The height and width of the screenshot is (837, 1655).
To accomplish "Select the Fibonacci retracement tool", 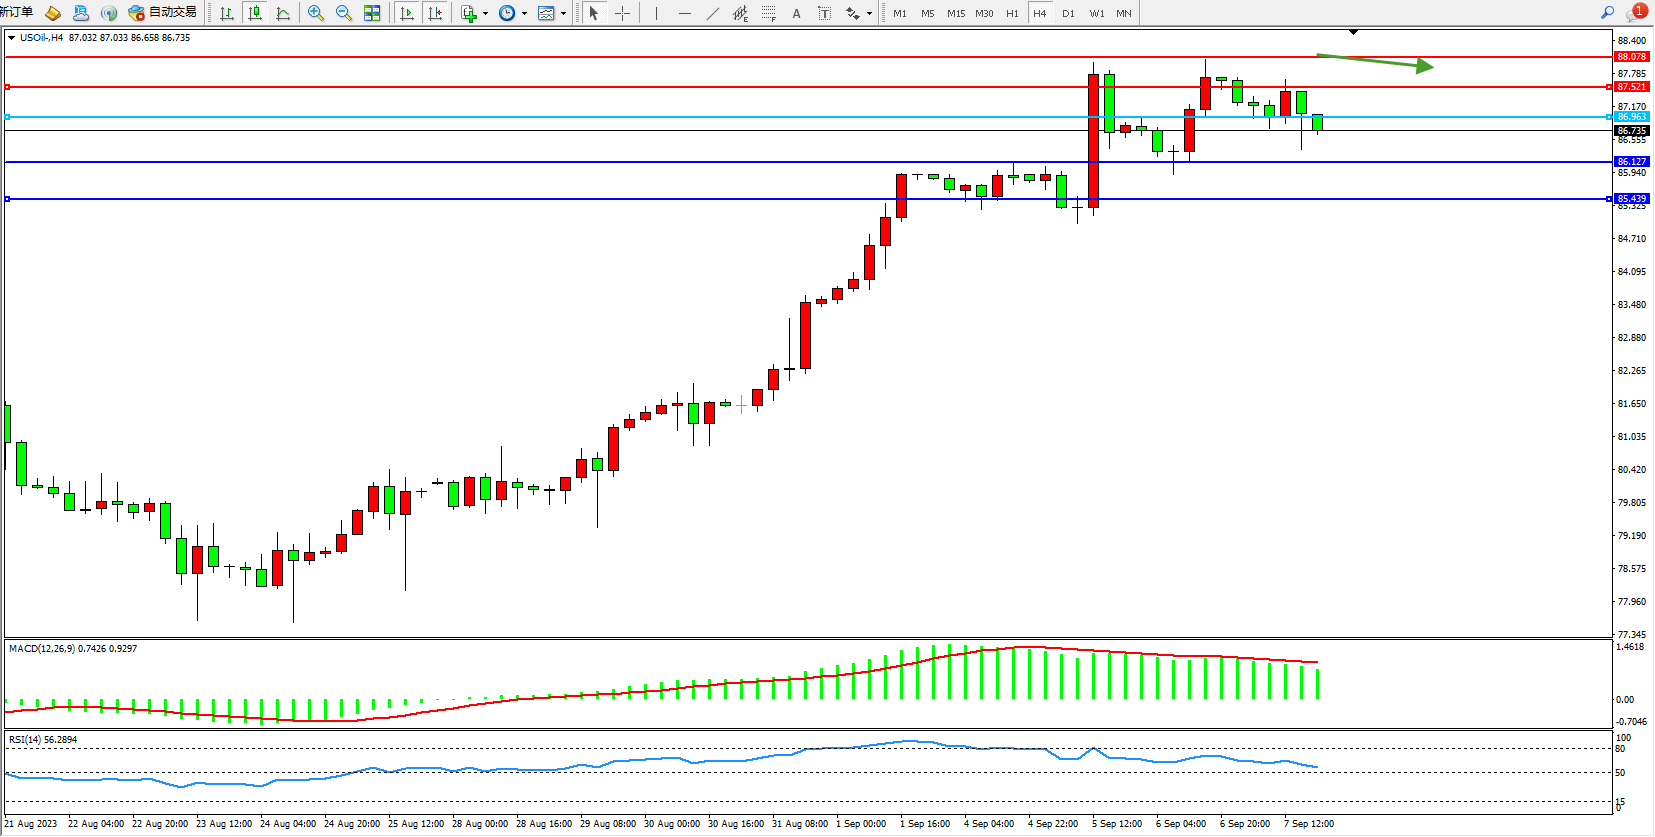I will (x=768, y=13).
